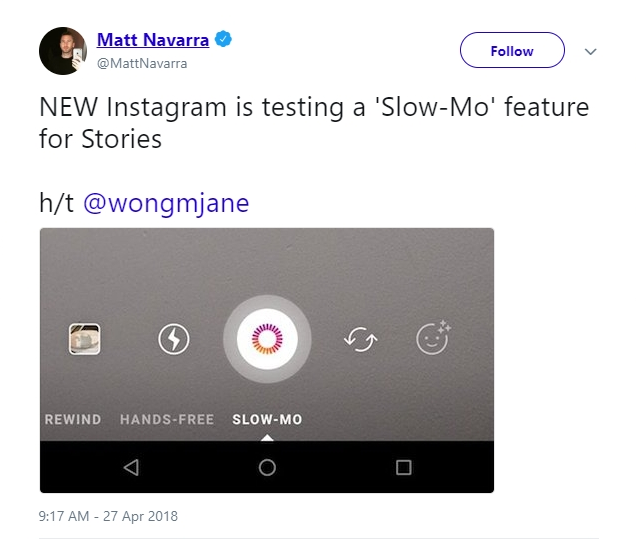
Task: Click the @MattNavarra handle
Action: pos(142,63)
